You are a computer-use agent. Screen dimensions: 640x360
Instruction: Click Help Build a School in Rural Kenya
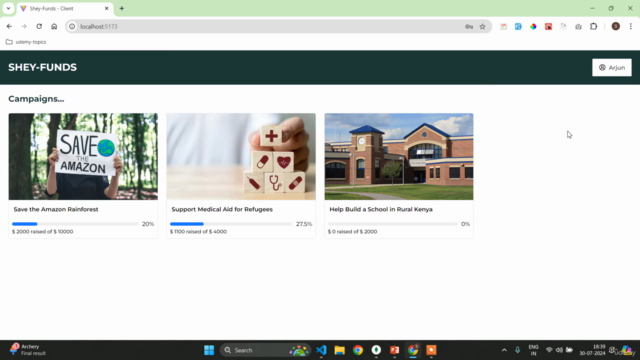(381, 209)
